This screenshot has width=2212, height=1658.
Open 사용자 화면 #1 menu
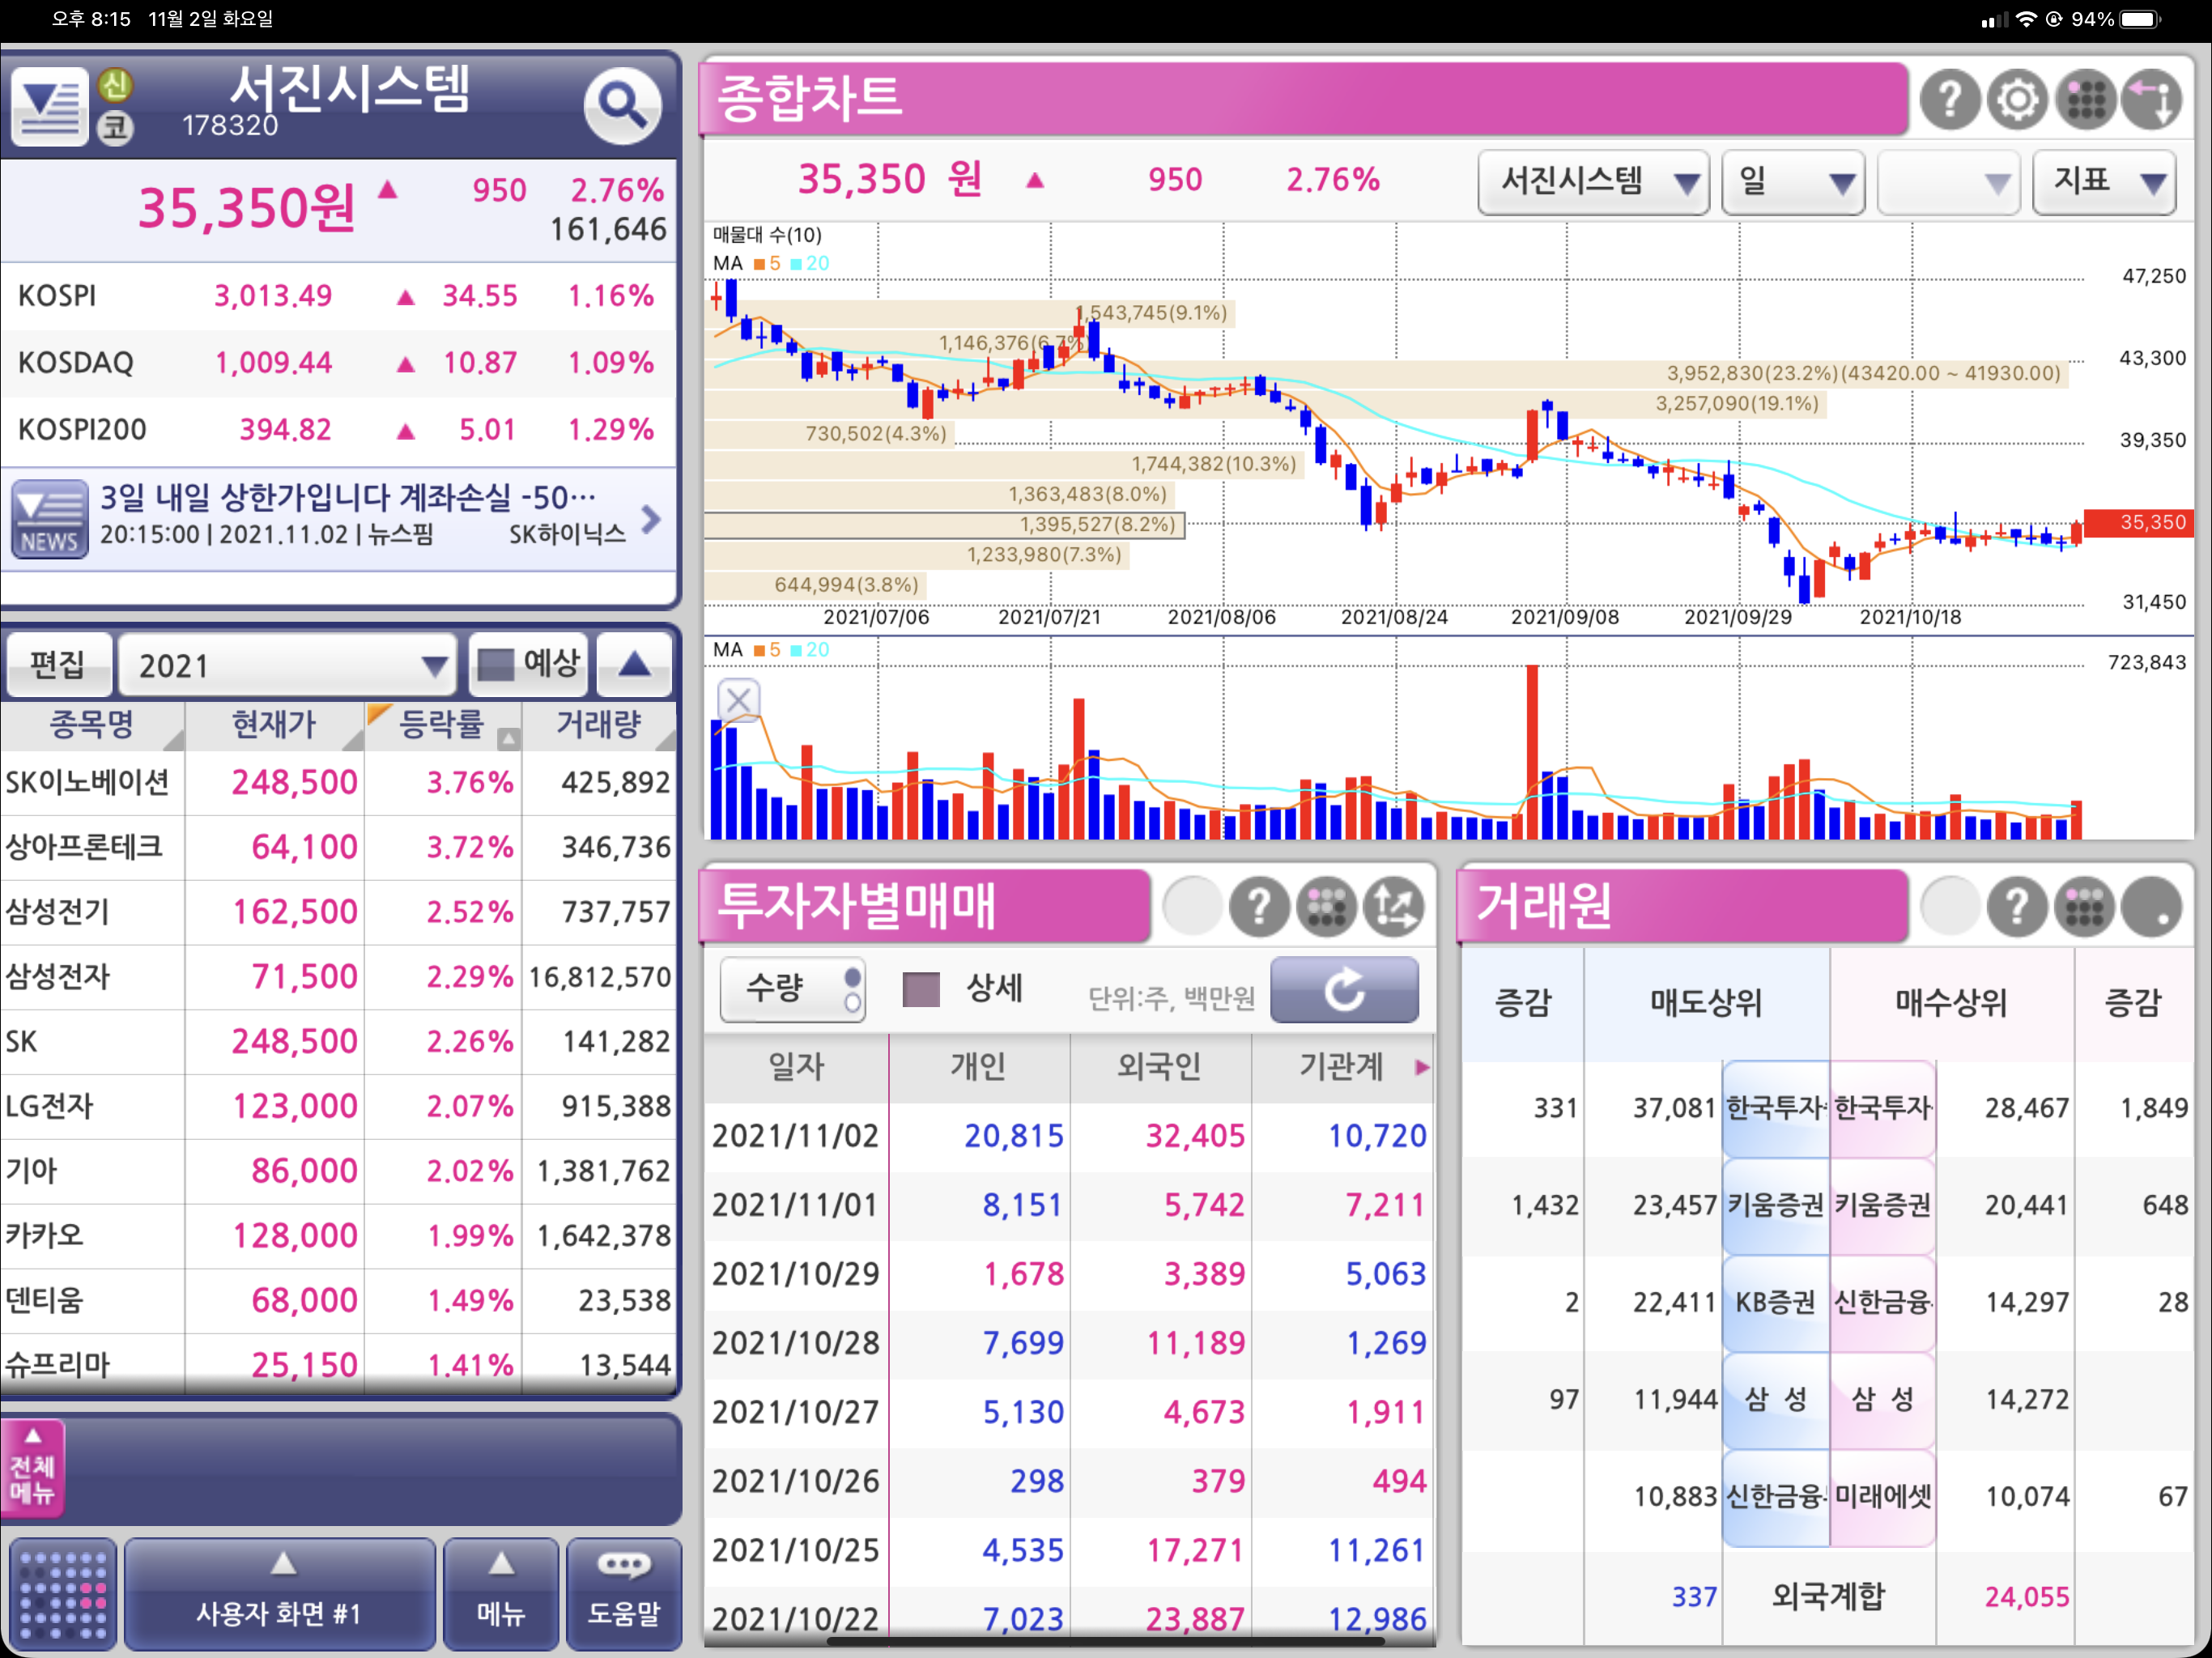279,1594
